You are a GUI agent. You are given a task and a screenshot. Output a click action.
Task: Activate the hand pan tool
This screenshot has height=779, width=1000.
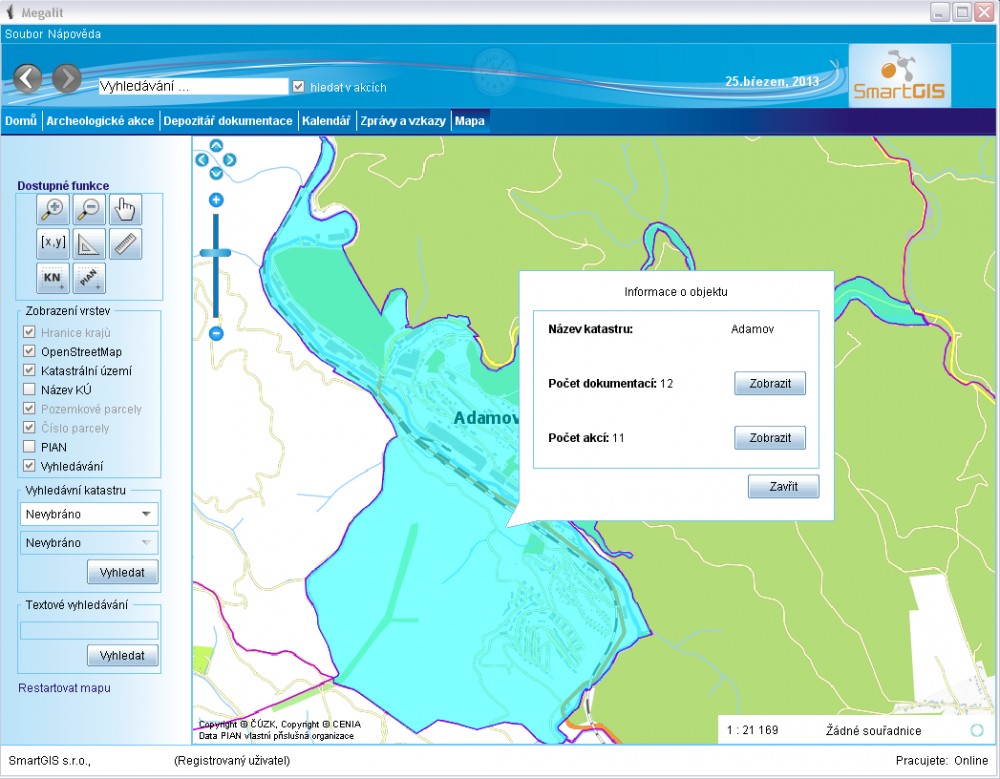coord(126,210)
